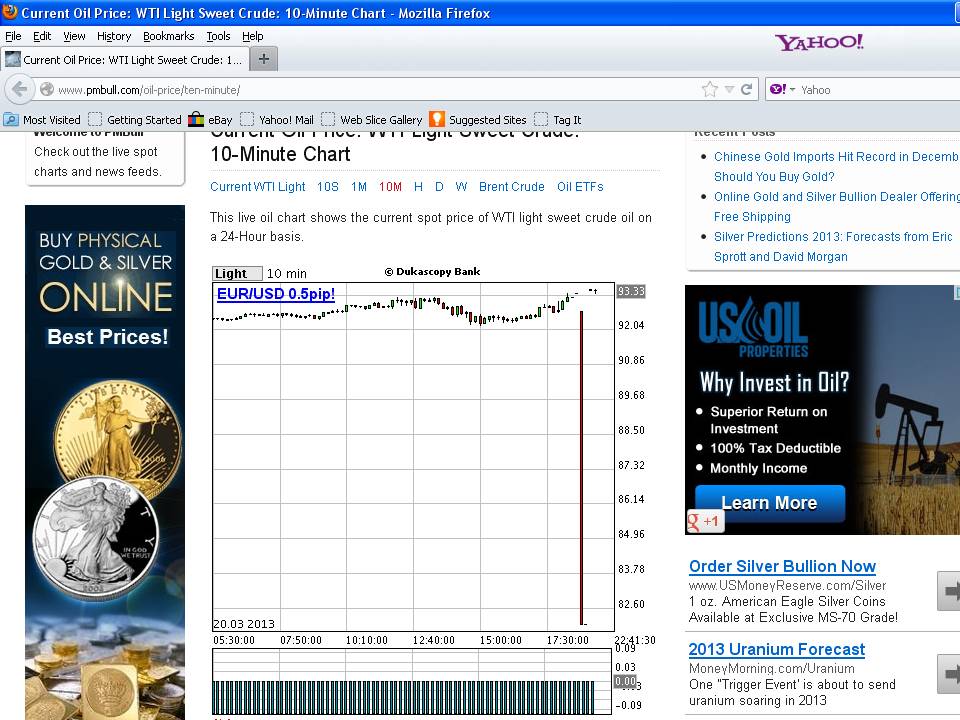Click the Yahoo search input field

[879, 89]
